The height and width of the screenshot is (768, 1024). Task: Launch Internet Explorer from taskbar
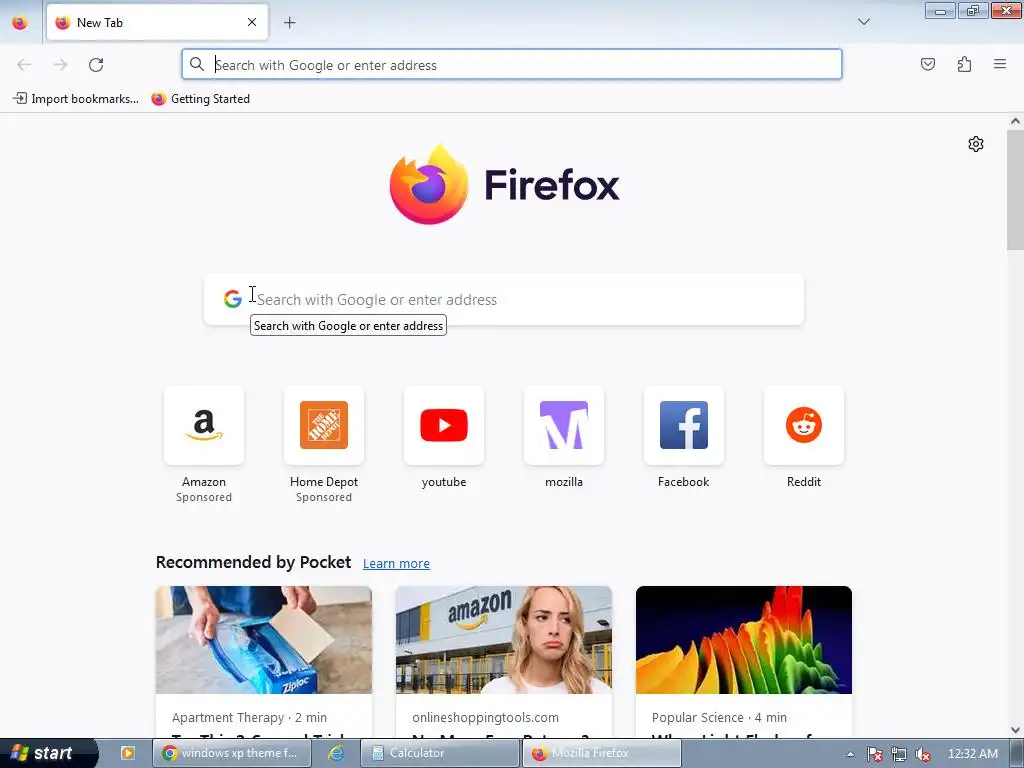pyautogui.click(x=336, y=753)
